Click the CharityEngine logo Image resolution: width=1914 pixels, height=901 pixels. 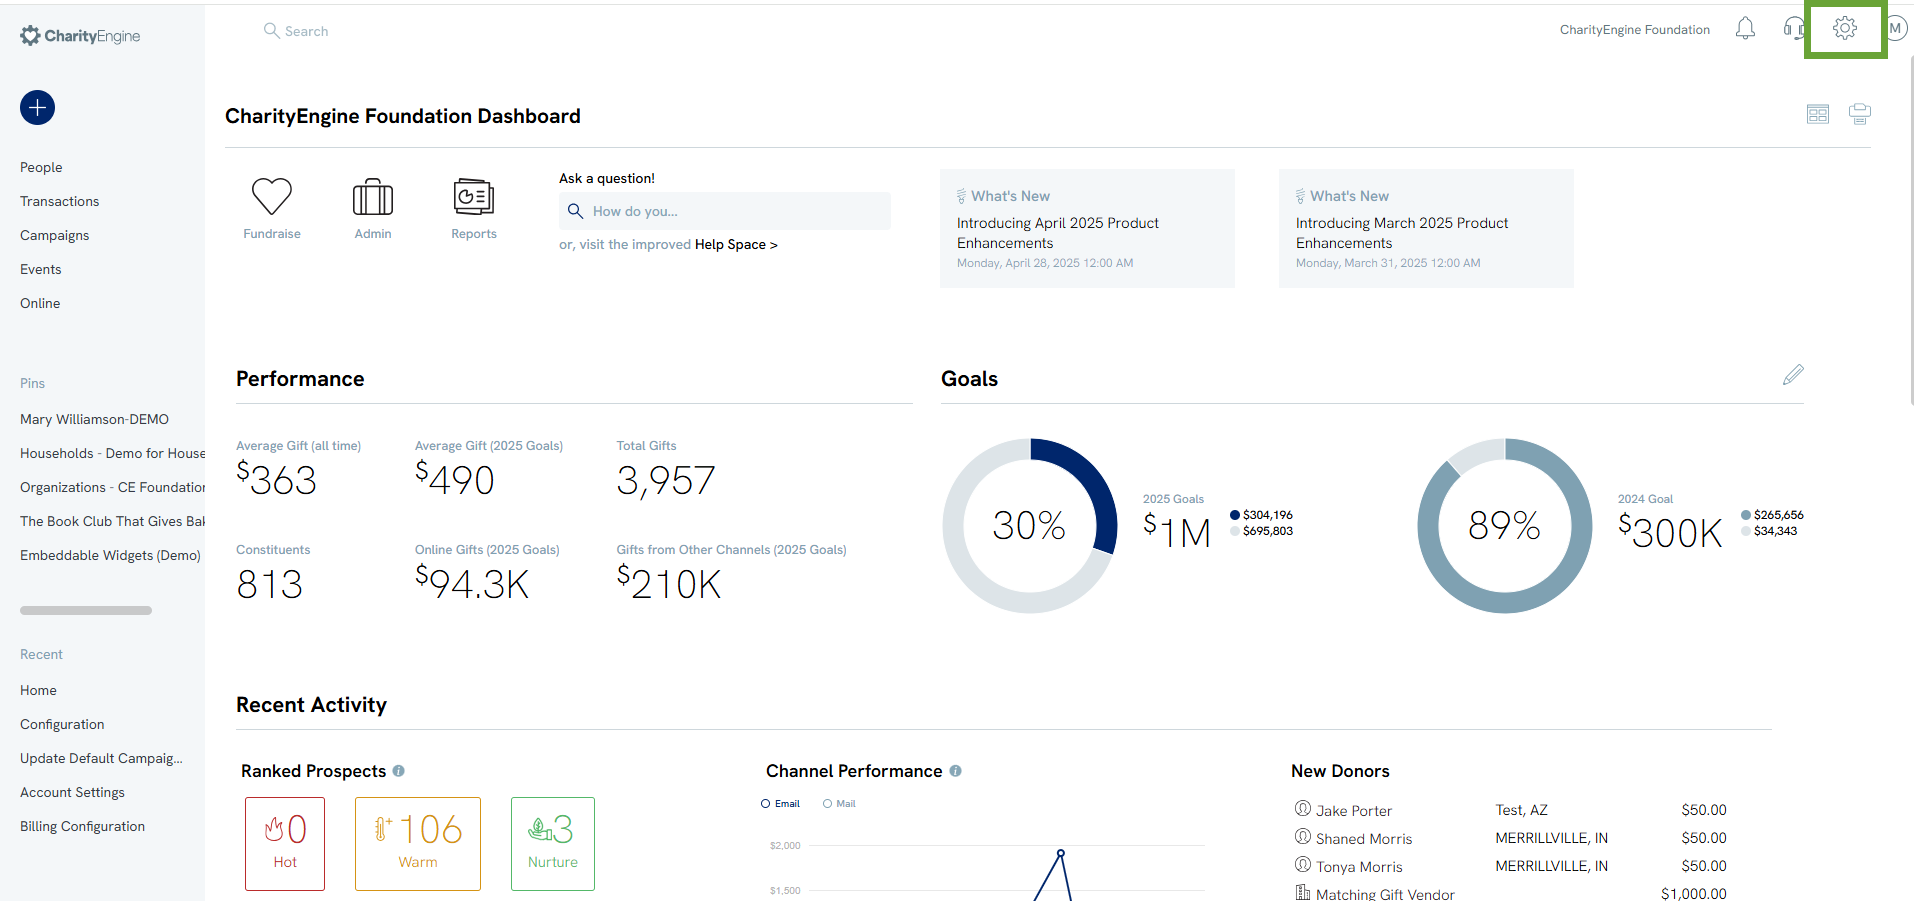point(80,36)
